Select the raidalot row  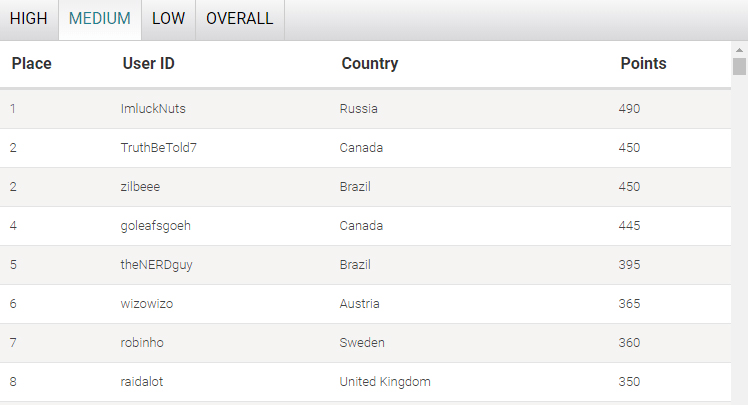point(365,382)
